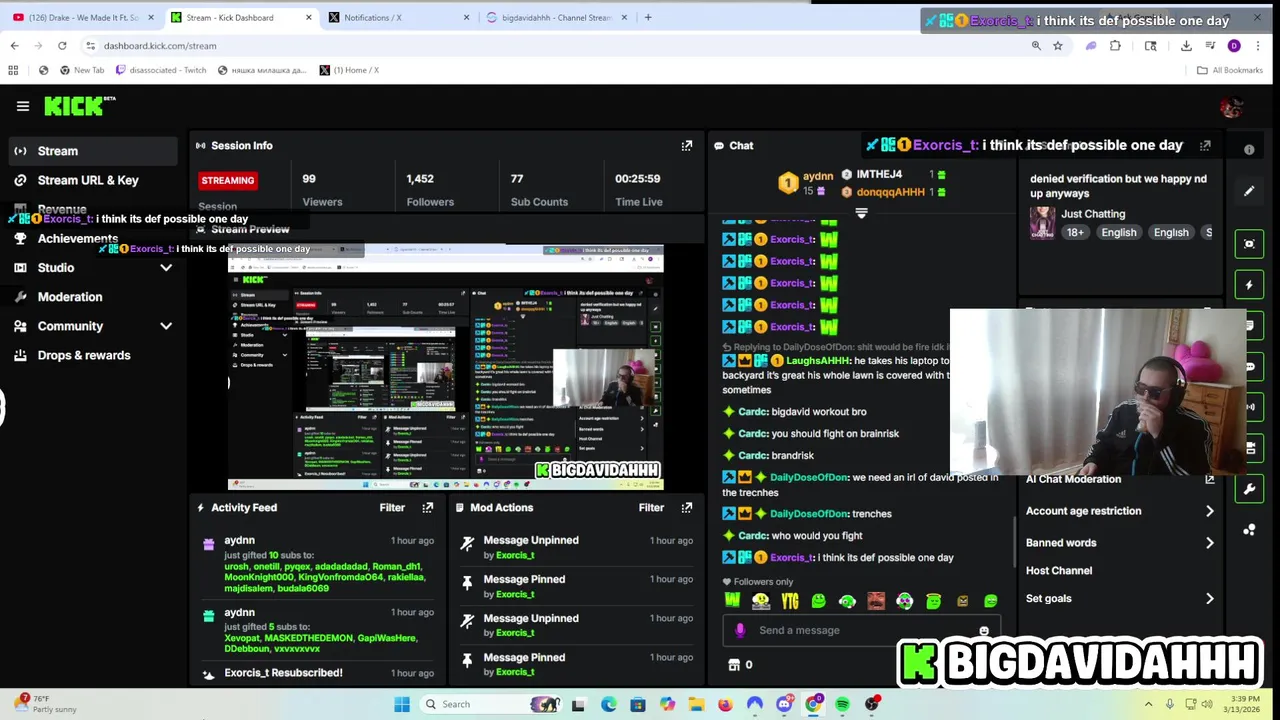Pop out the Session Info panel
The height and width of the screenshot is (720, 1280).
(687, 146)
